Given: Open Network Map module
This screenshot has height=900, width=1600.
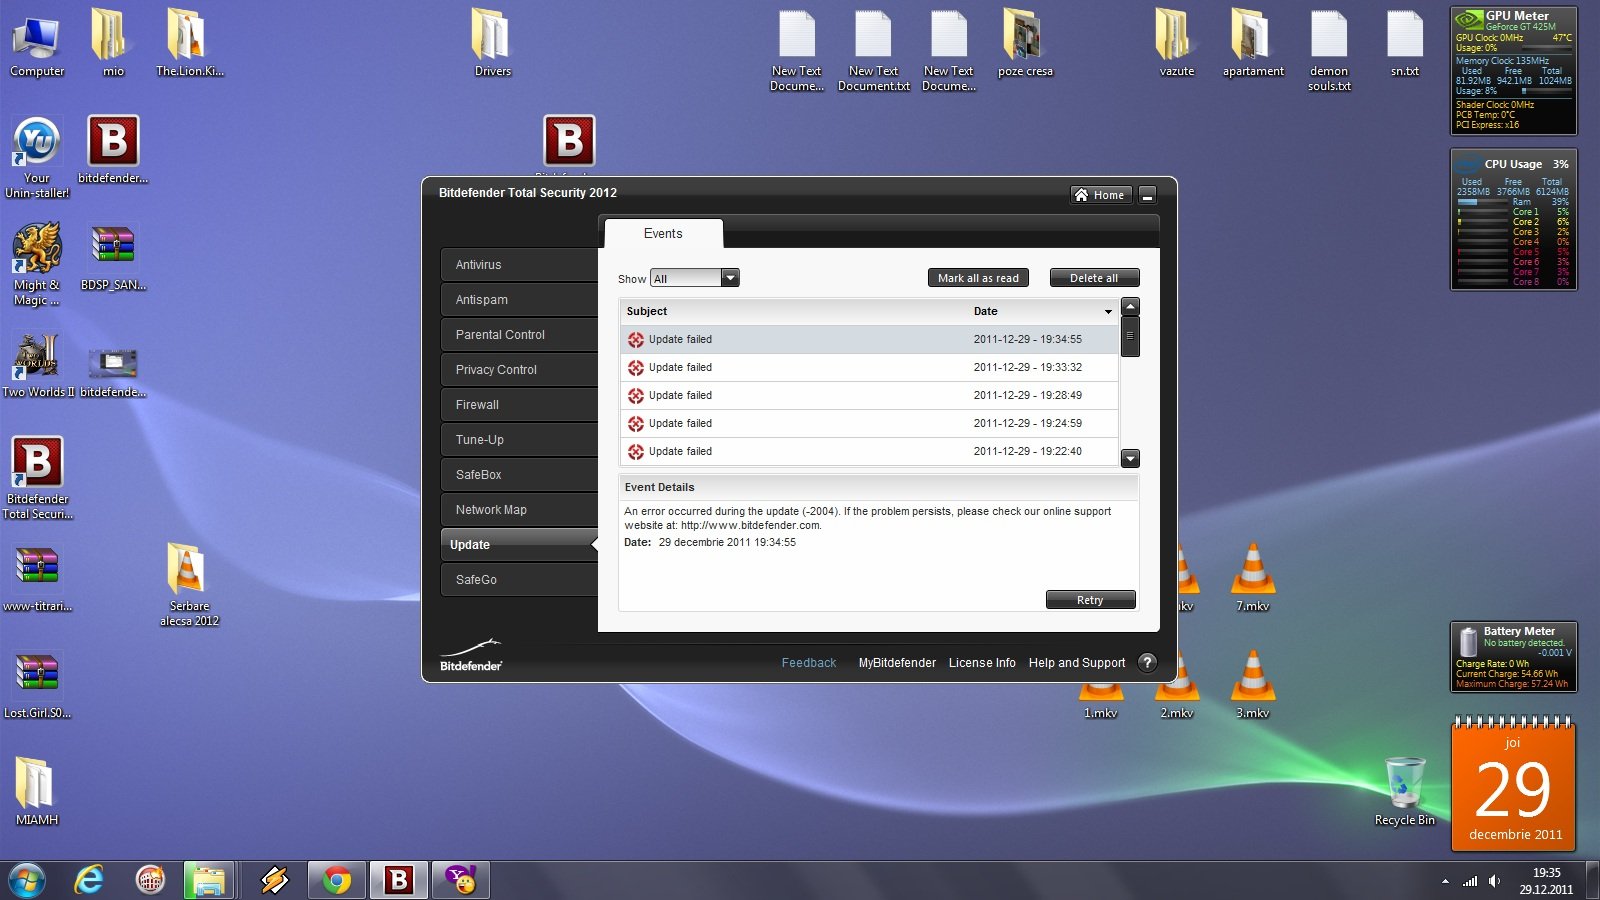Looking at the screenshot, I should point(519,510).
